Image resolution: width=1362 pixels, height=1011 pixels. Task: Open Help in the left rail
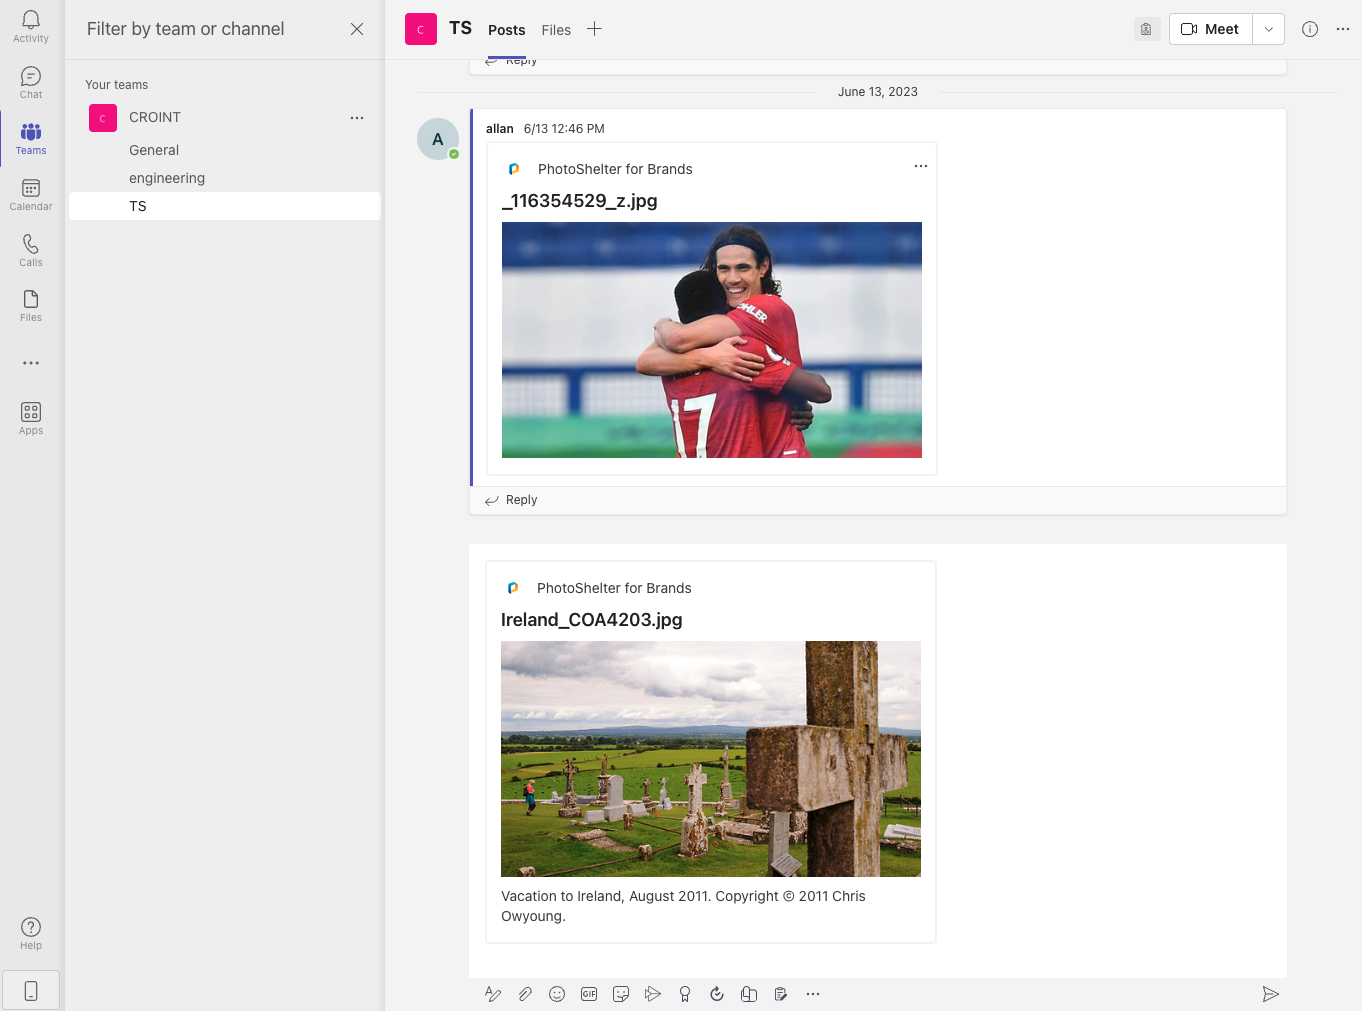pos(31,934)
